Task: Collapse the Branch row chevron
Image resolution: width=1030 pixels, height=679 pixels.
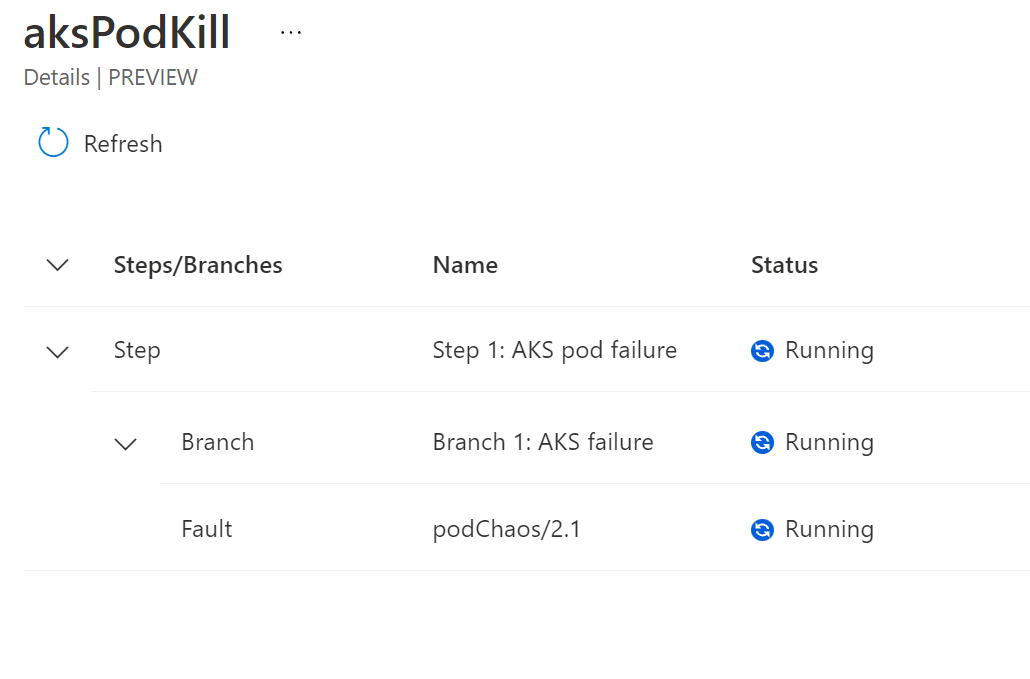Action: click(125, 445)
